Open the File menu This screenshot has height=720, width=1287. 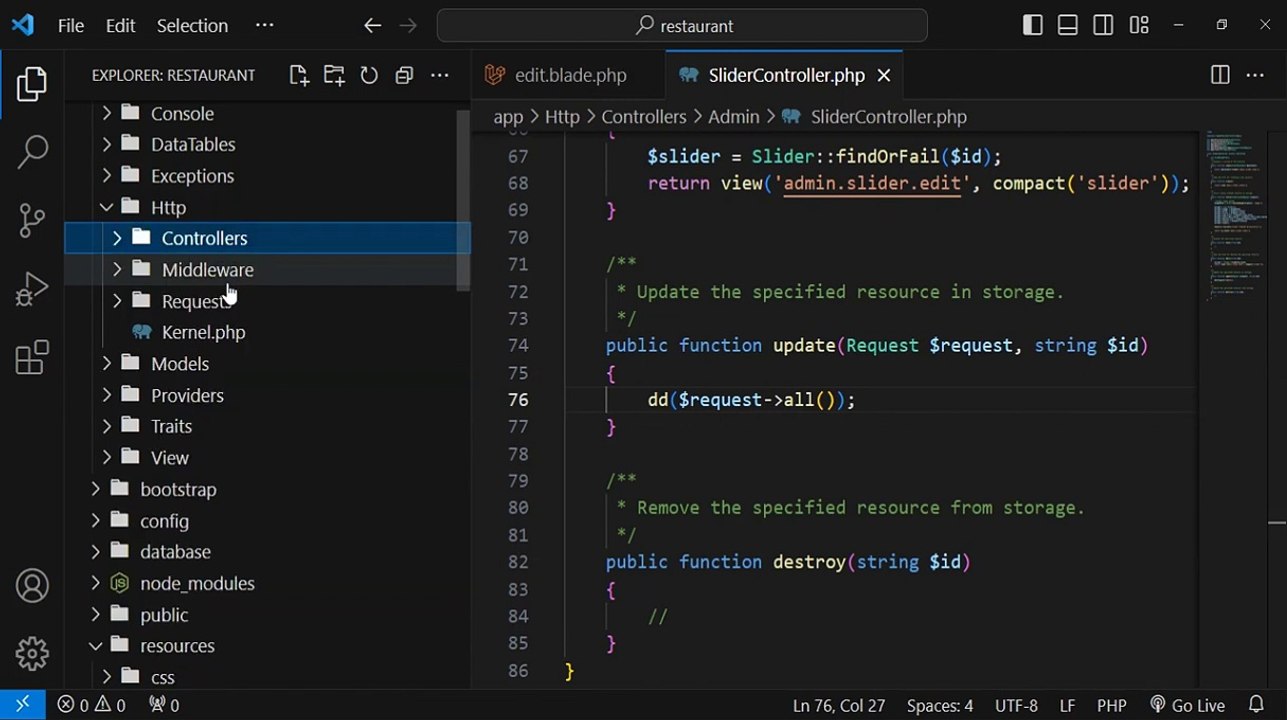pyautogui.click(x=71, y=26)
